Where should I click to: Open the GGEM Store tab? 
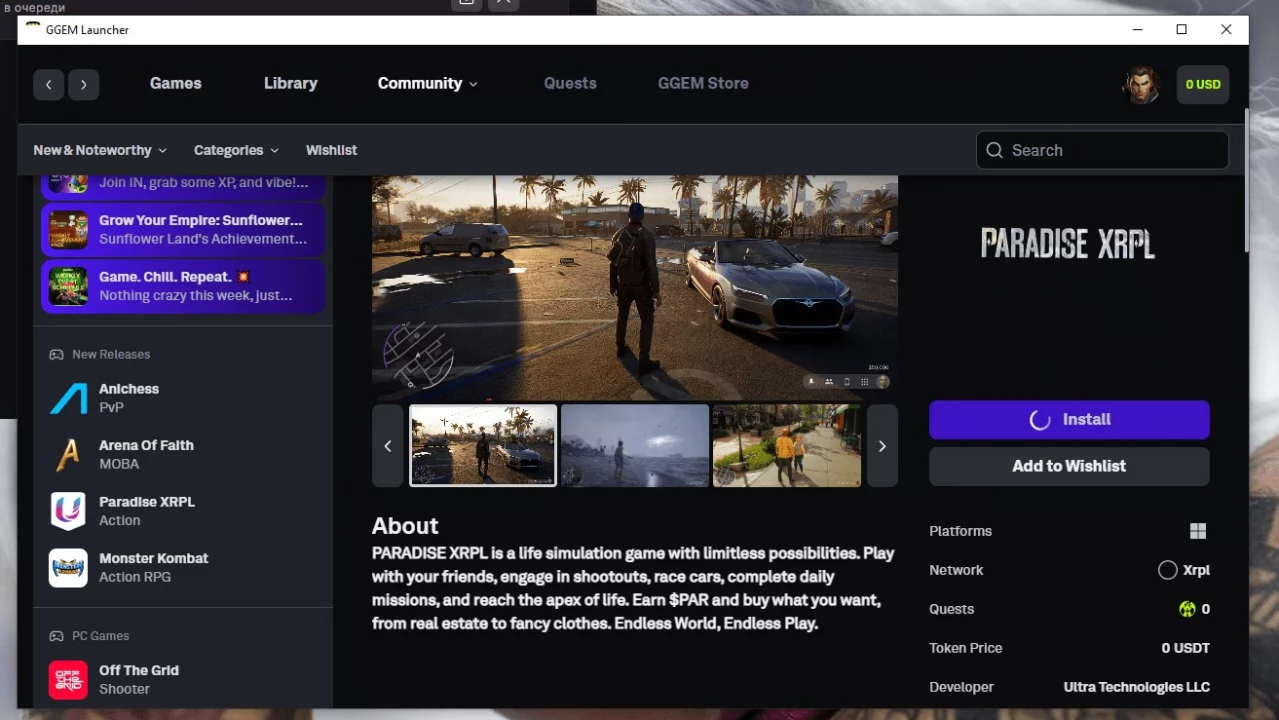pyautogui.click(x=703, y=84)
